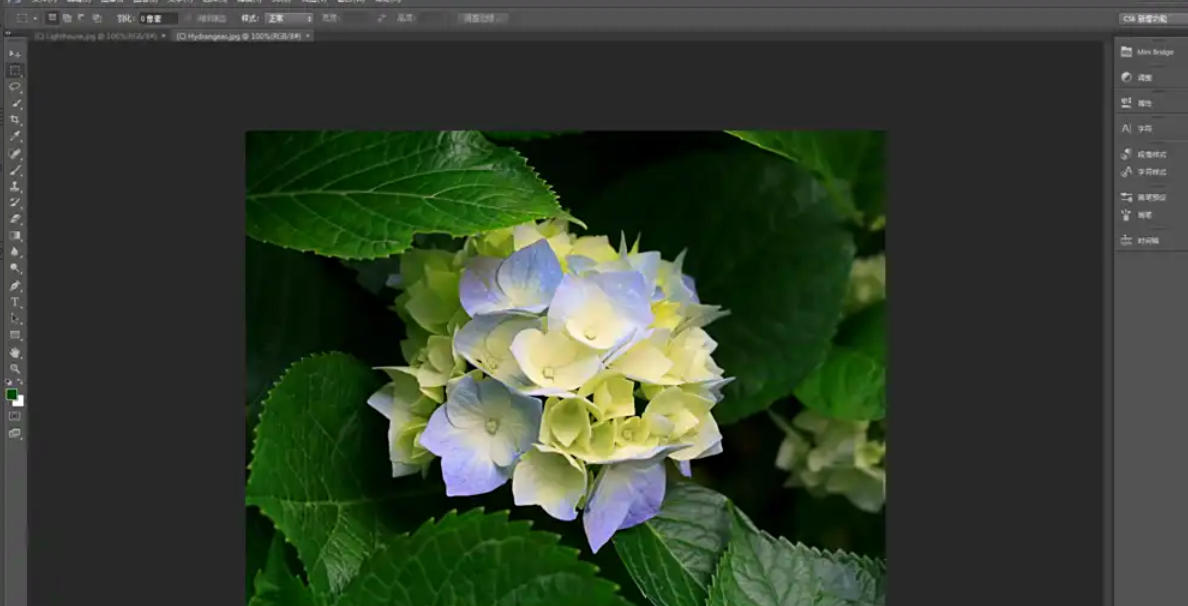Select the Lasso tool

click(12, 85)
